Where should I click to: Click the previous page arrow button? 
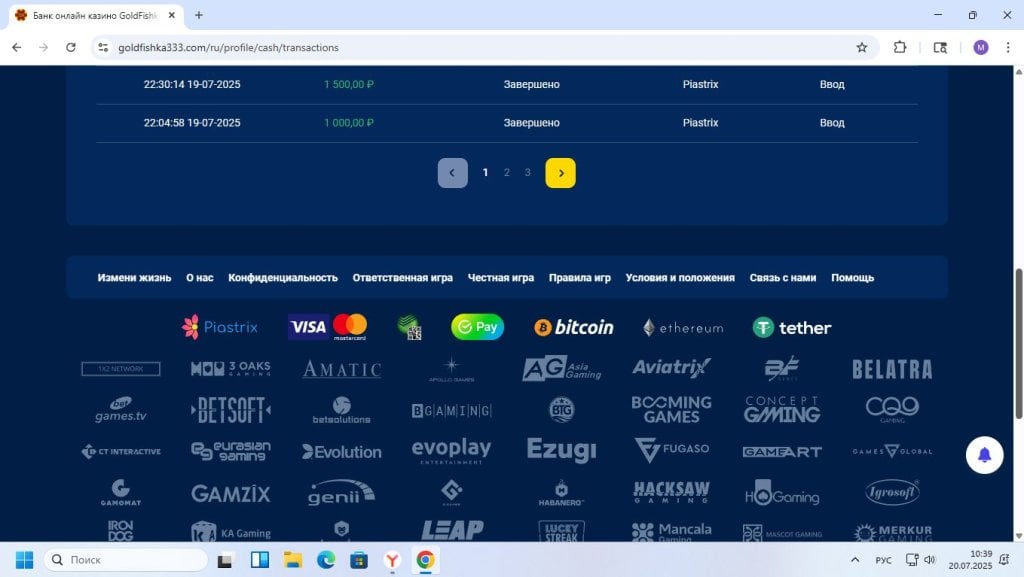[x=453, y=173]
